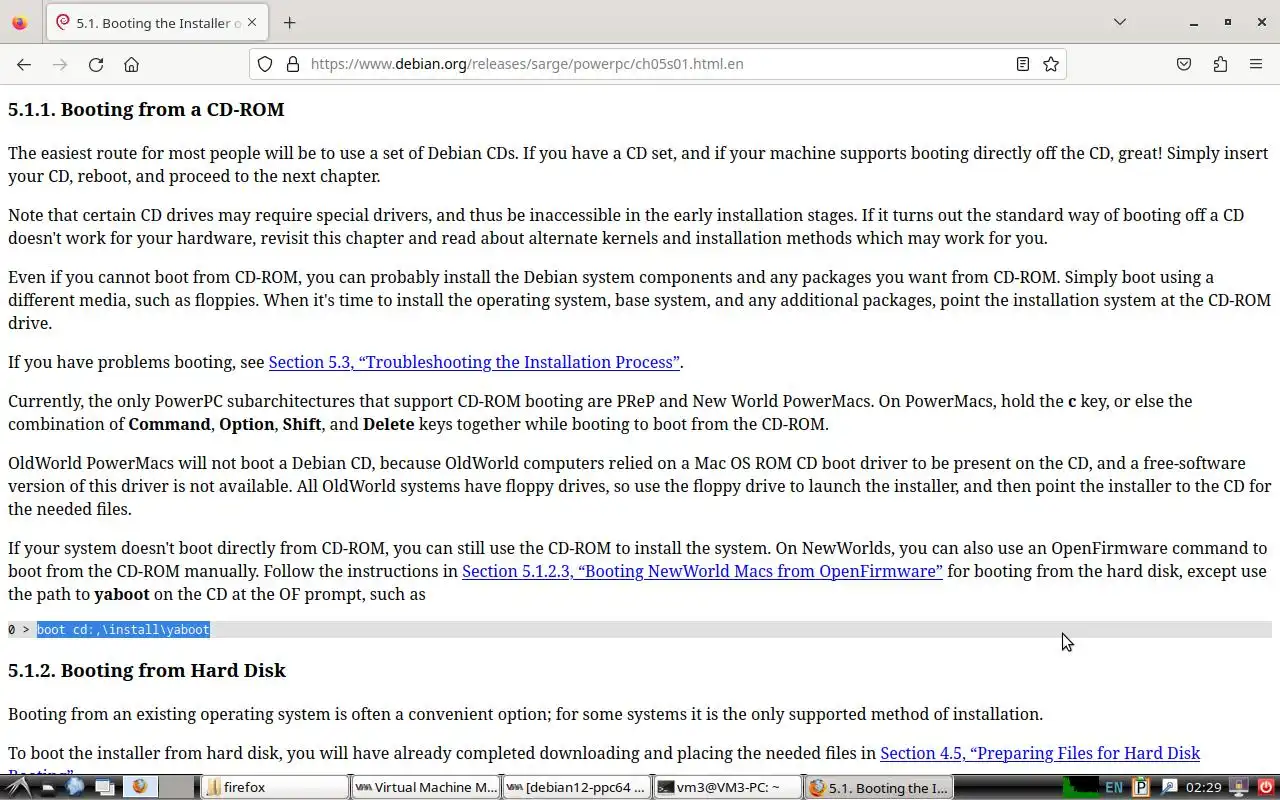
Task: Click the red power logout button
Action: pos(1265,787)
